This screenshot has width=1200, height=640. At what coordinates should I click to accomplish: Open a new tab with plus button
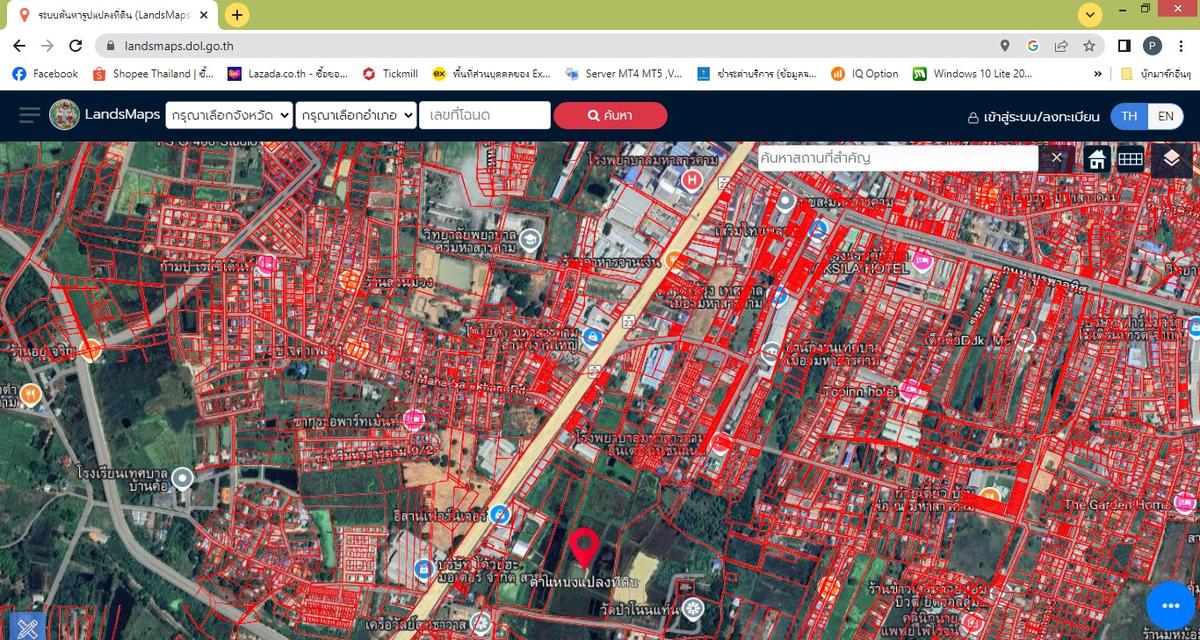[237, 15]
